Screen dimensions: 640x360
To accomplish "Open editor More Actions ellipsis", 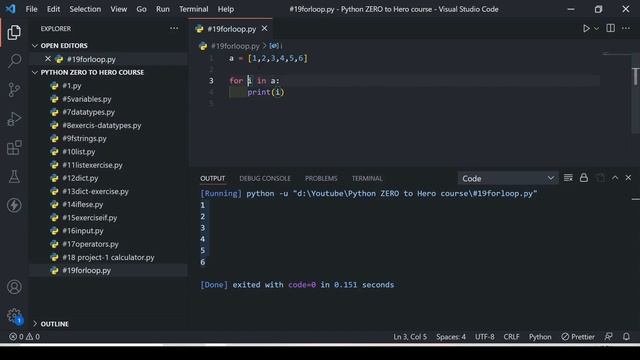I will (626, 28).
